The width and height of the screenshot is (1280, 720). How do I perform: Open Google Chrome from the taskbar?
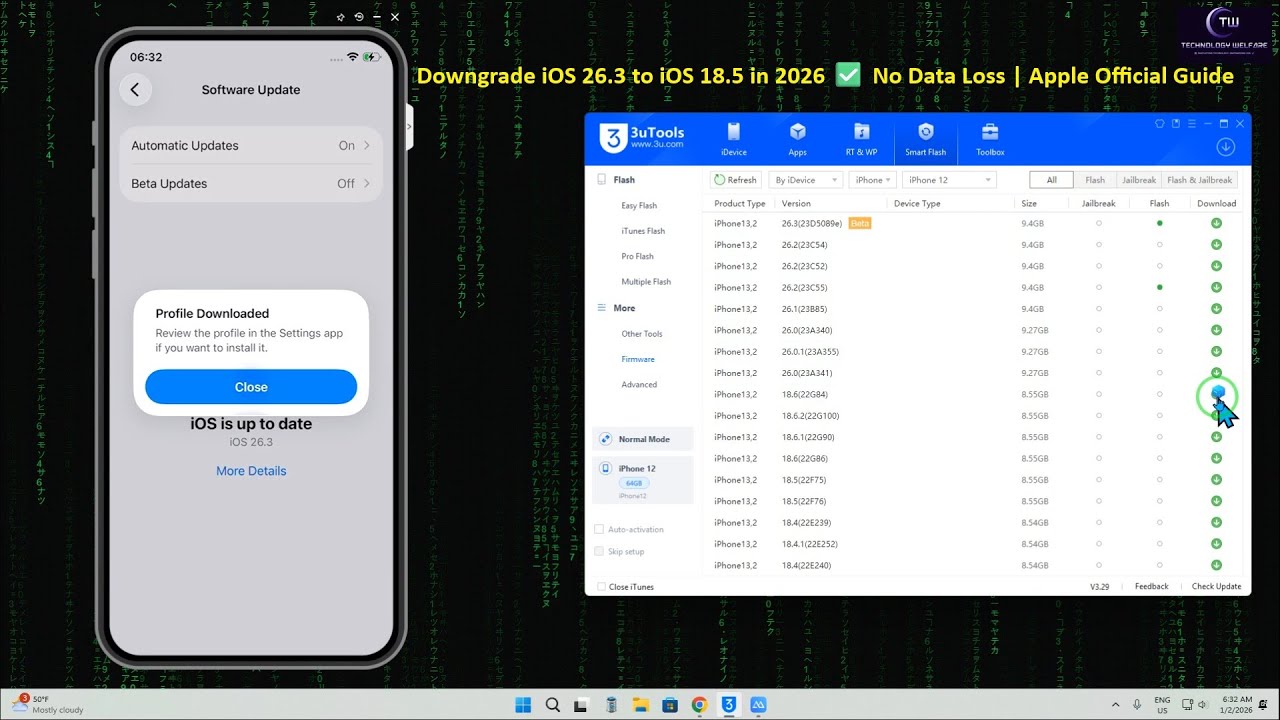699,705
